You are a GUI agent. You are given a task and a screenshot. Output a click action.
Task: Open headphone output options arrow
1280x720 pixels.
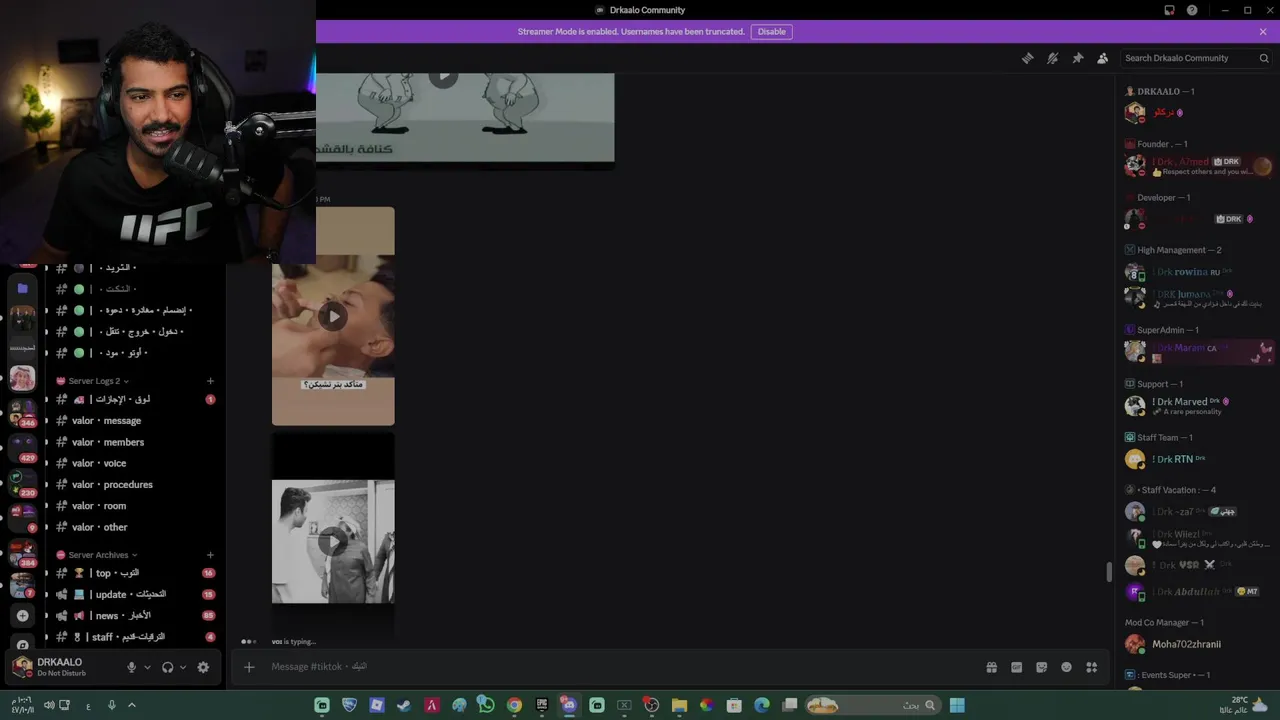point(182,667)
